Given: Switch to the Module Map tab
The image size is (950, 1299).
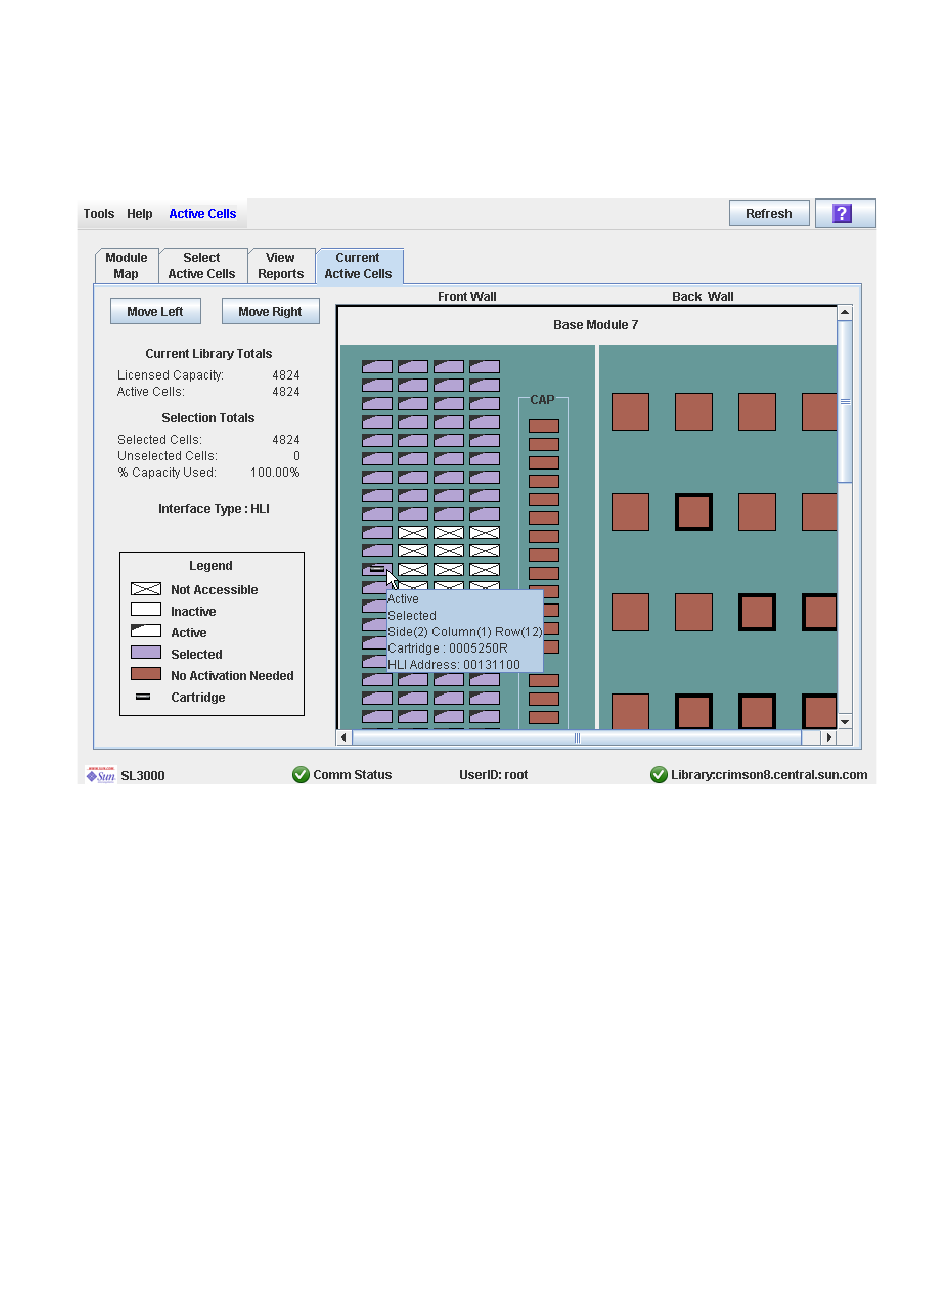Looking at the screenshot, I should [126, 265].
